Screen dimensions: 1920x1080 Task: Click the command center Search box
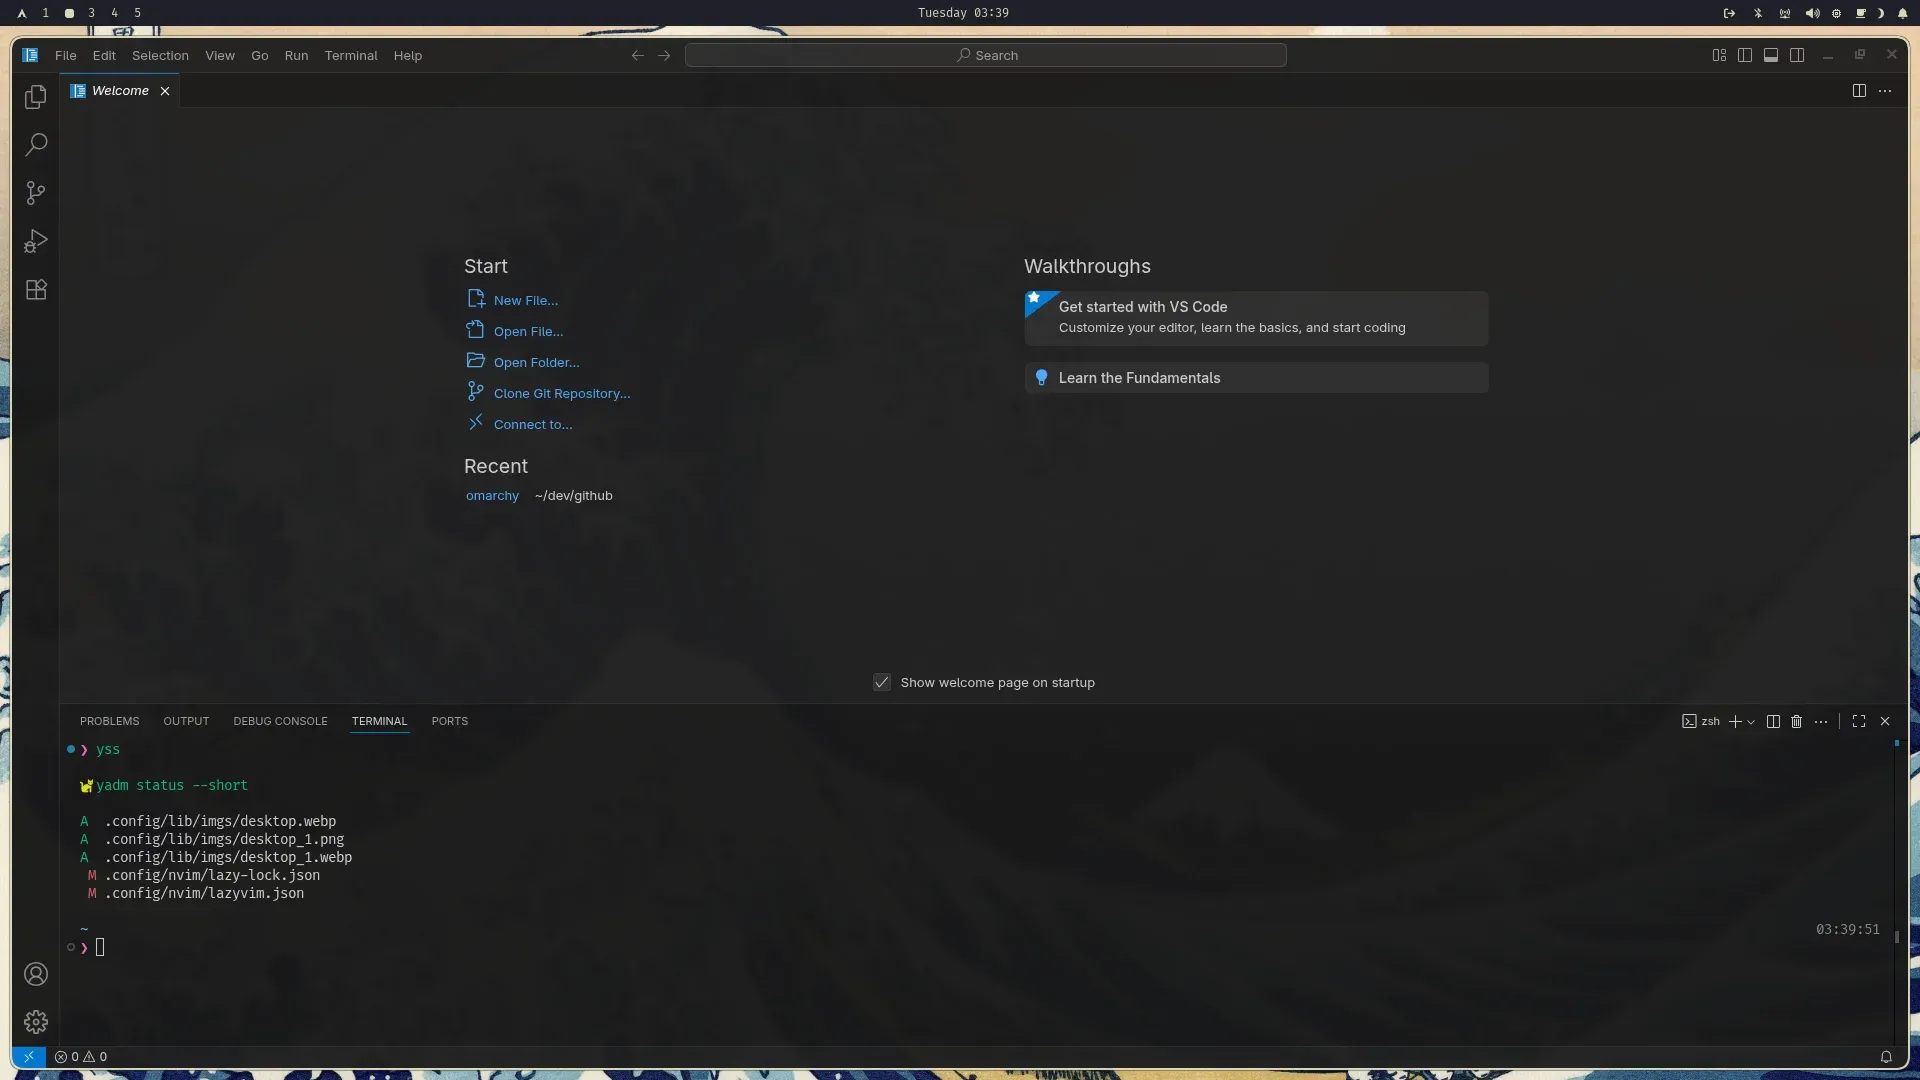click(985, 56)
